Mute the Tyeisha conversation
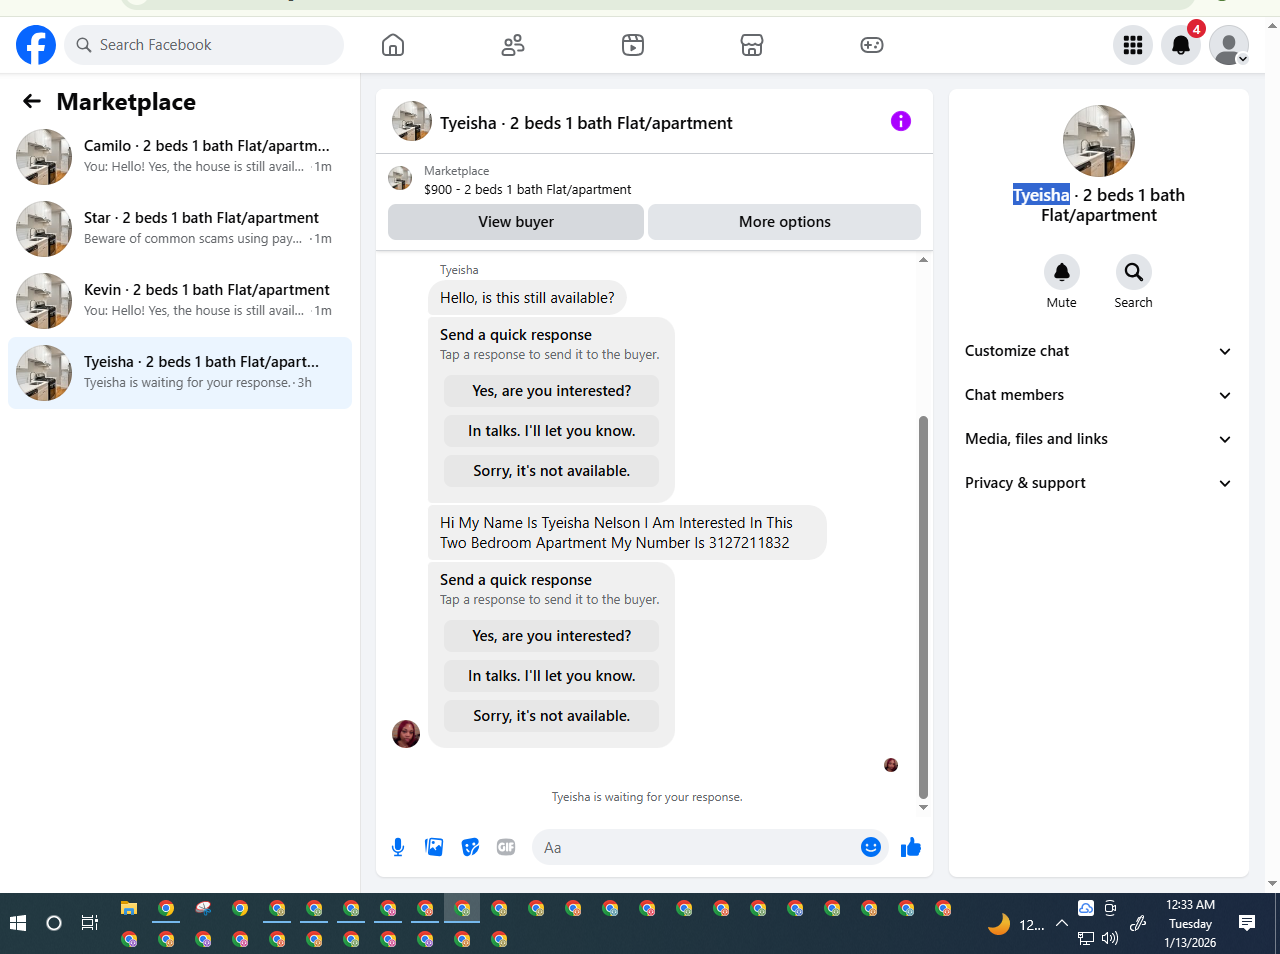This screenshot has width=1280, height=954. pyautogui.click(x=1062, y=272)
